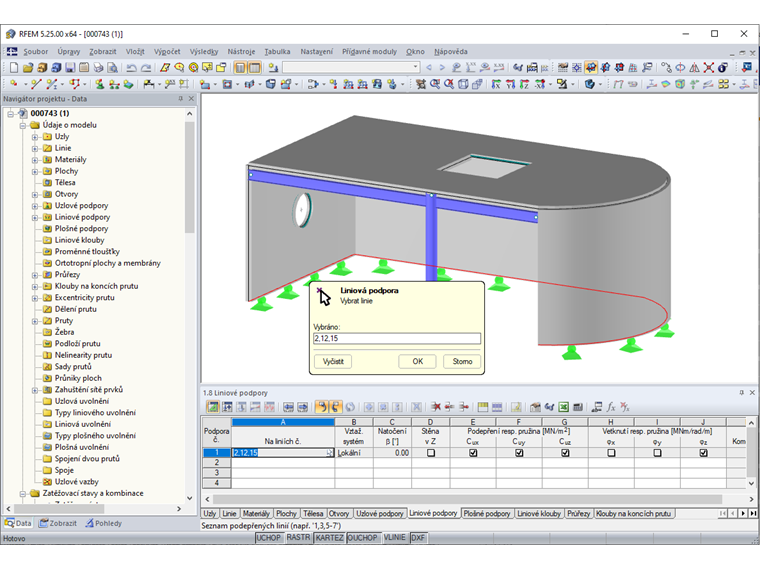
Task: Expand the Uzly tree node
Action: (x=35, y=137)
